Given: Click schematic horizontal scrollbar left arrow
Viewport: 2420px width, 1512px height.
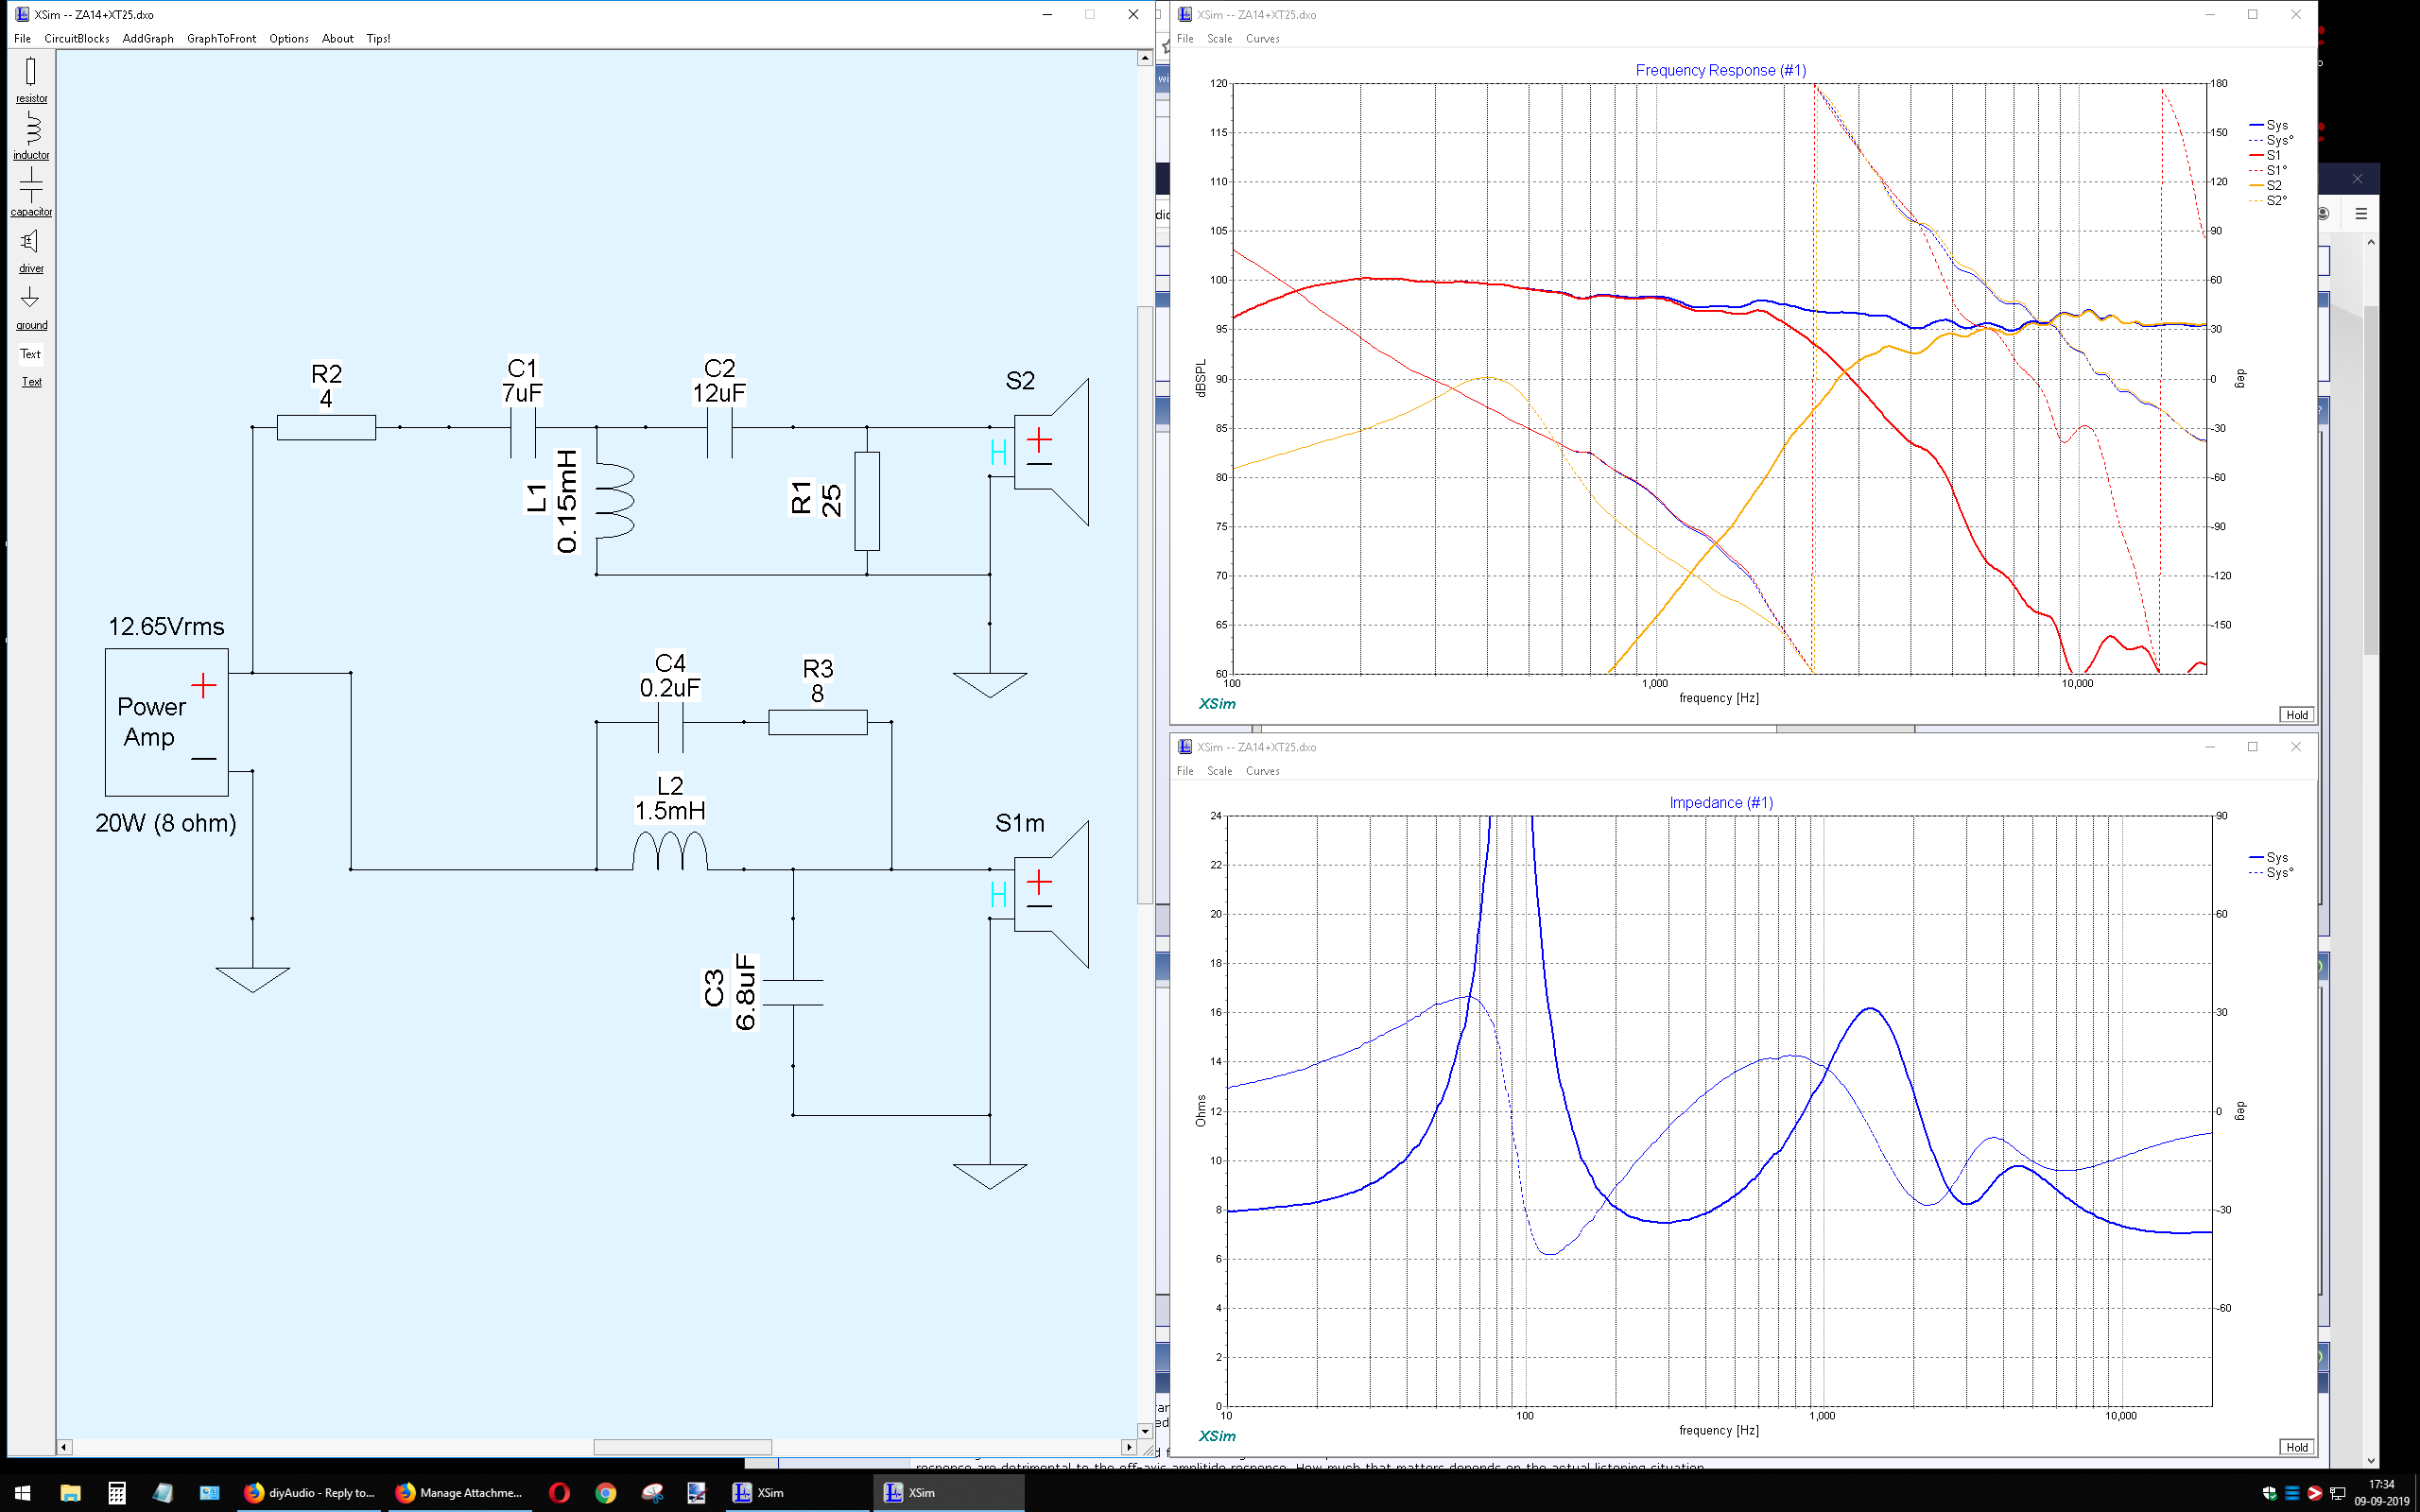Looking at the screenshot, I should [x=65, y=1447].
